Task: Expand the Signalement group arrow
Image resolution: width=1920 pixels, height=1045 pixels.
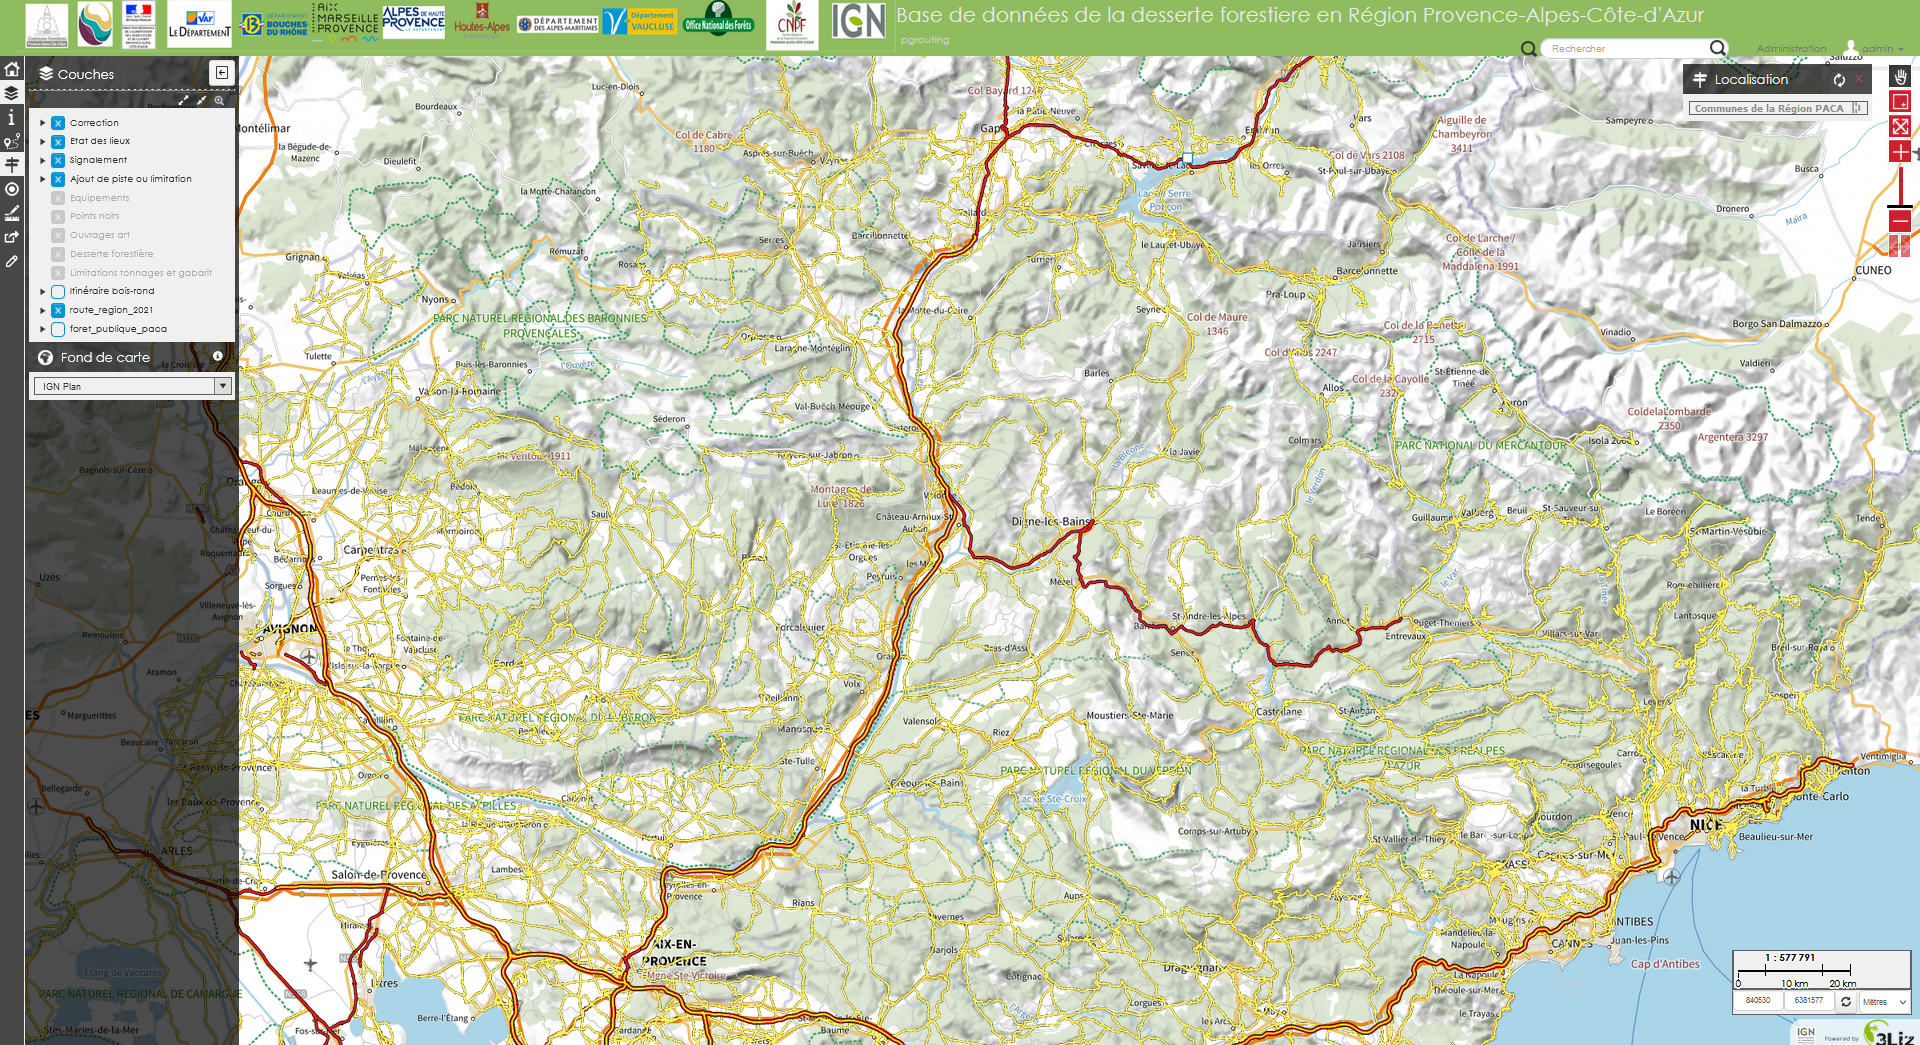Action: click(42, 160)
